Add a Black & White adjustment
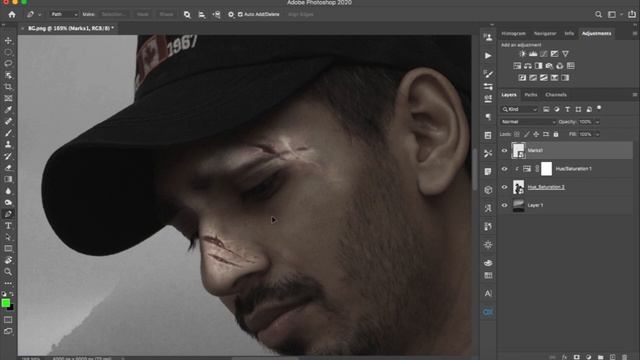The height and width of the screenshot is (360, 640). 538,66
